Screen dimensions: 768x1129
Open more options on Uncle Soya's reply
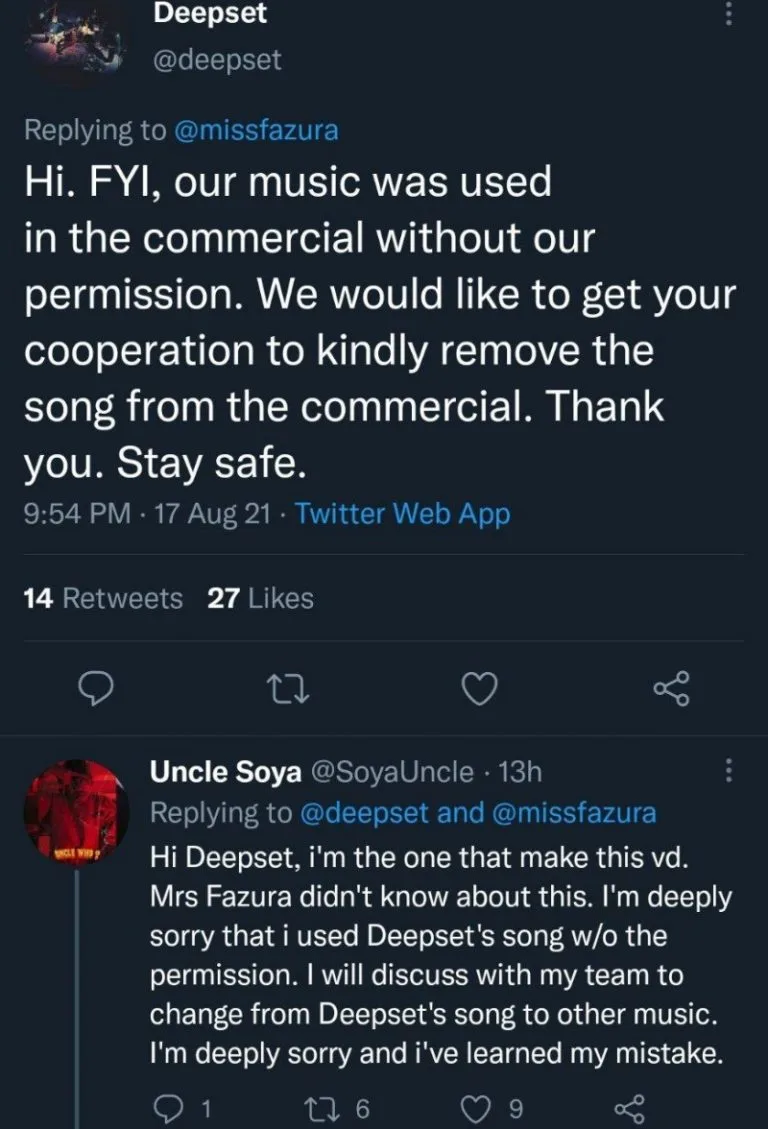point(729,771)
